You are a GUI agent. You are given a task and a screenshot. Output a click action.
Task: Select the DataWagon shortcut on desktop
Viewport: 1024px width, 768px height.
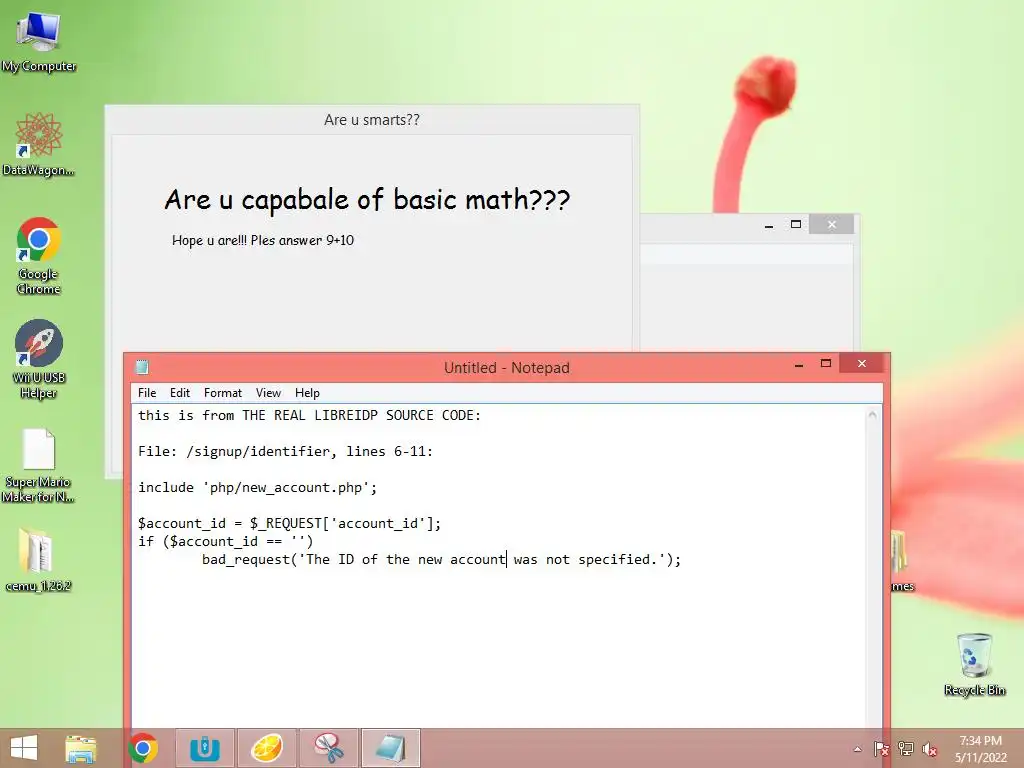pos(39,145)
